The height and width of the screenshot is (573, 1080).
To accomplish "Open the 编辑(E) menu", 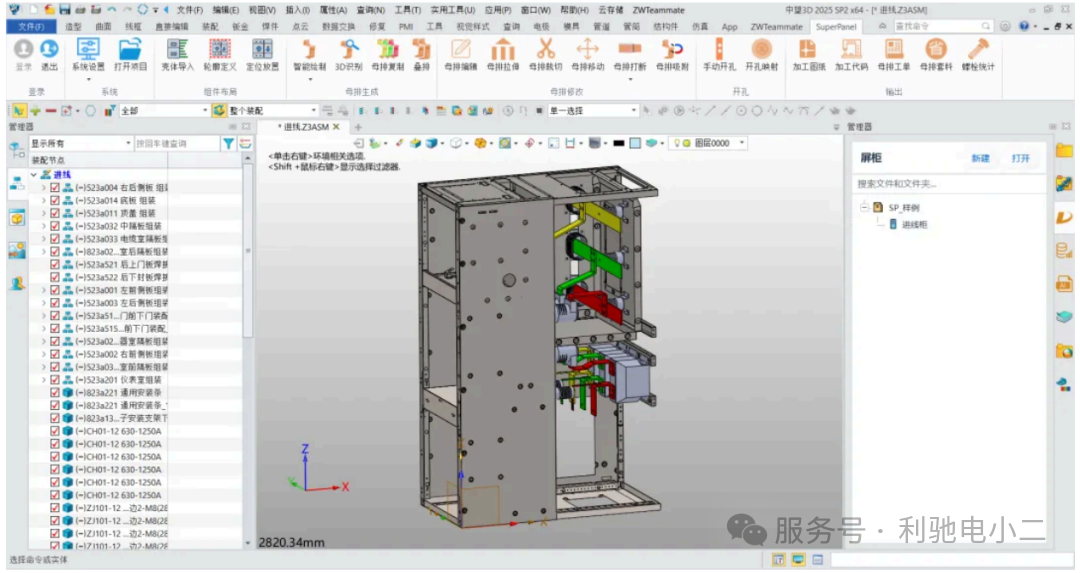I will tap(225, 10).
